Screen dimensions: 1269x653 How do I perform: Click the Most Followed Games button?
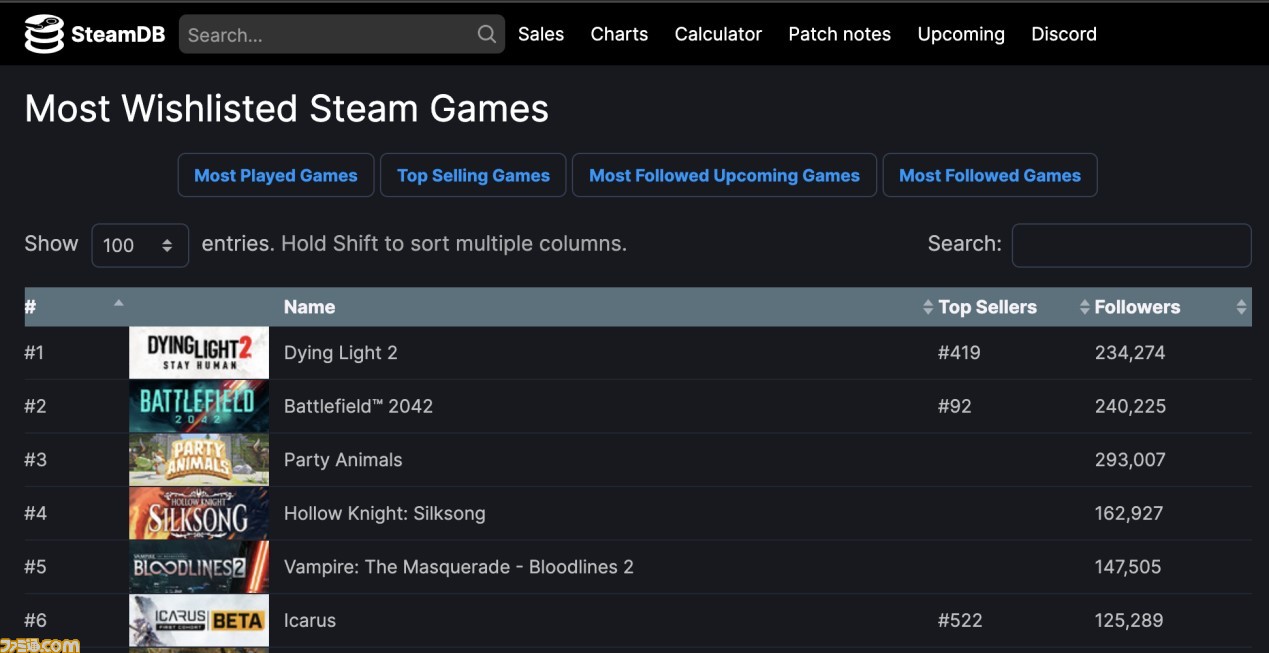pos(990,175)
